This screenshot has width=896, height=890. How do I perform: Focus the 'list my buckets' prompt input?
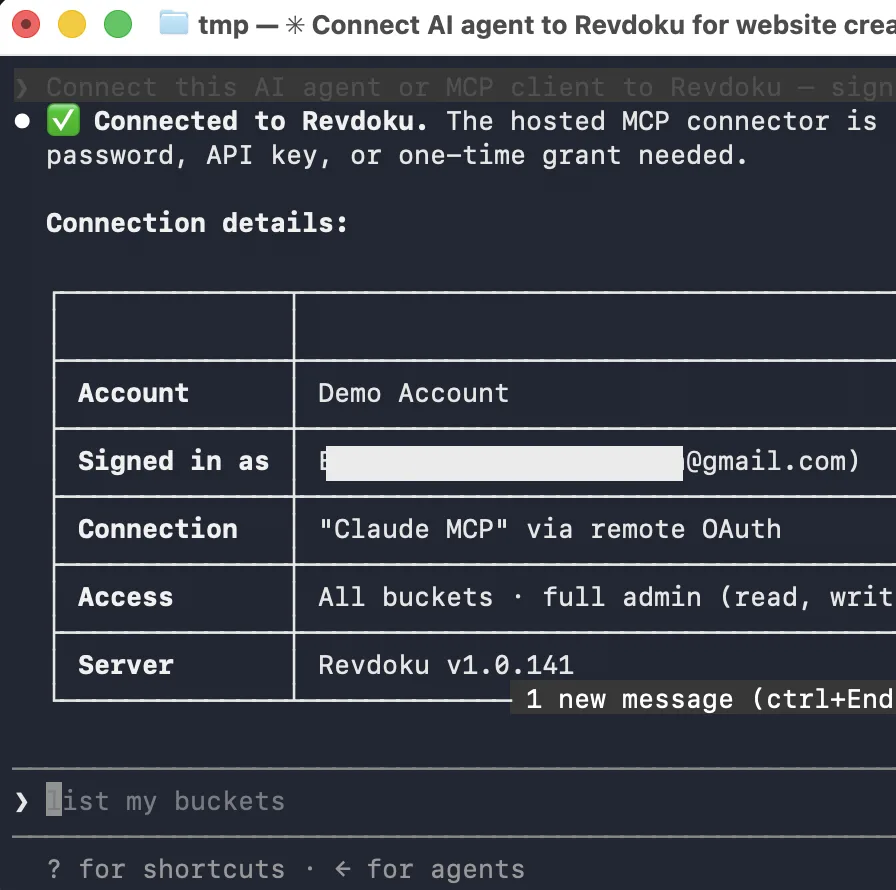(x=454, y=801)
